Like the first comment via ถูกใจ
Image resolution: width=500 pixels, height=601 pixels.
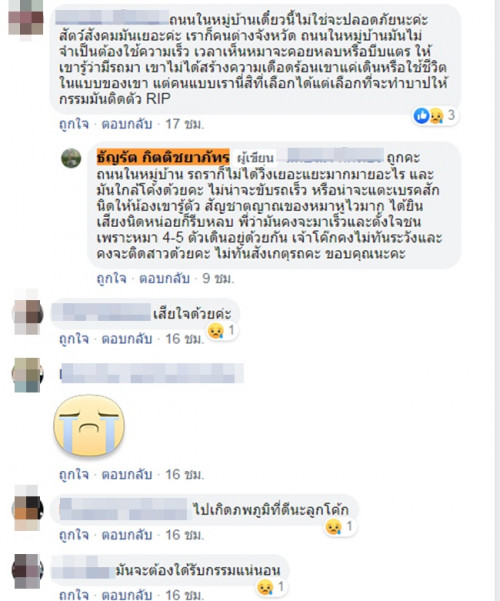74,124
